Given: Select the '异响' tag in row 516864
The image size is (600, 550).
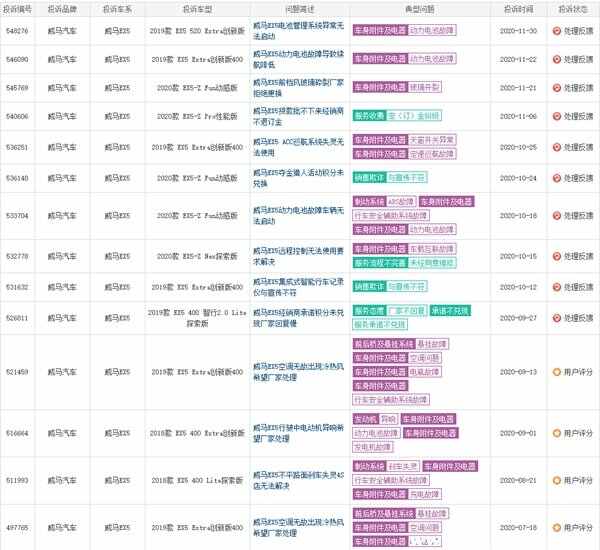Looking at the screenshot, I should coord(388,419).
